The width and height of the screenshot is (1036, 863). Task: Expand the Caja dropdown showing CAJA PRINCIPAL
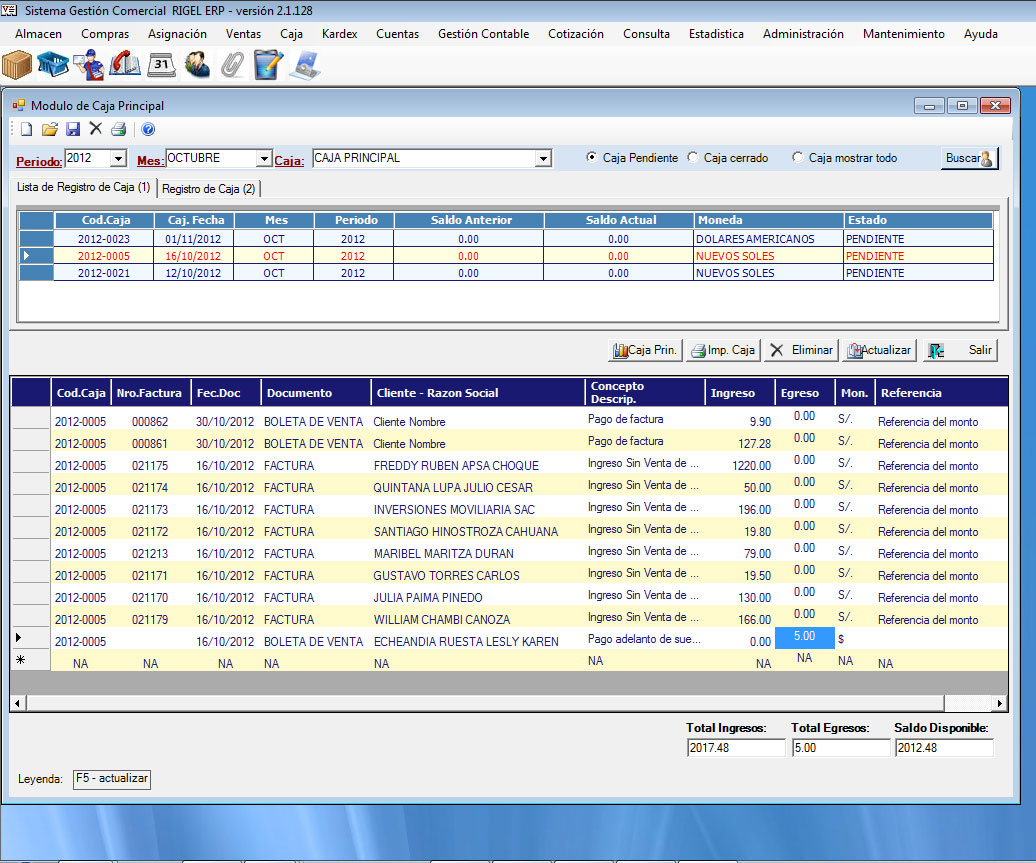click(542, 159)
